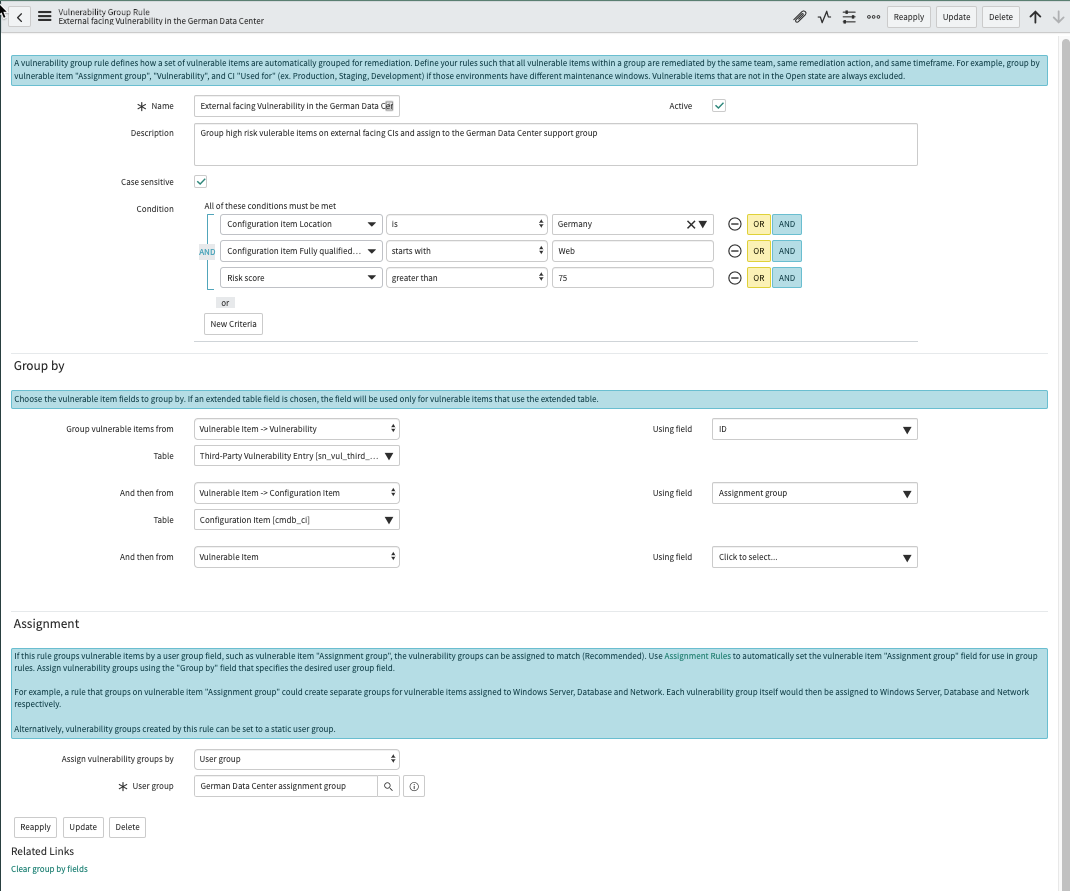Click AND on the Germany condition row
The width and height of the screenshot is (1070, 891).
pyautogui.click(x=787, y=224)
